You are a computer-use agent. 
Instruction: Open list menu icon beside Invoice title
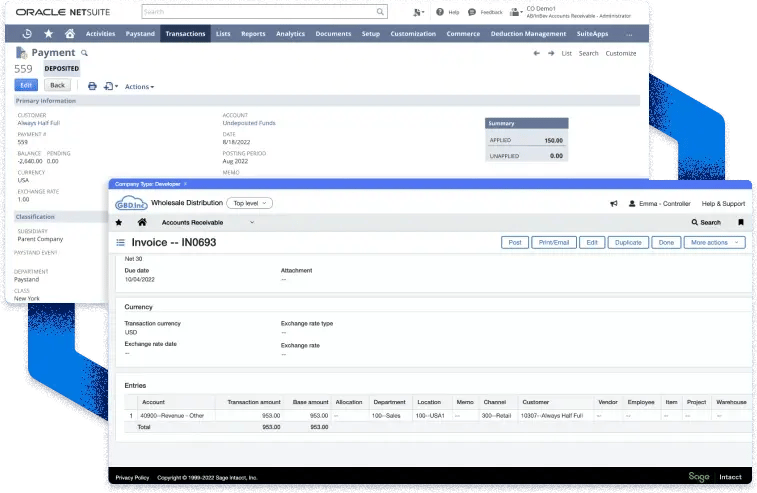(120, 242)
